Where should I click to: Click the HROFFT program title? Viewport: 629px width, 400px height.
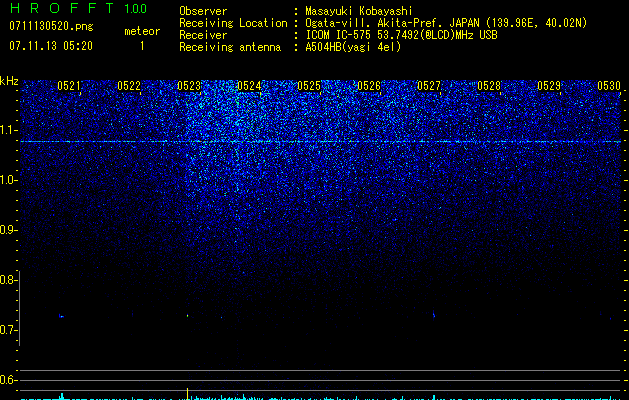[62, 8]
